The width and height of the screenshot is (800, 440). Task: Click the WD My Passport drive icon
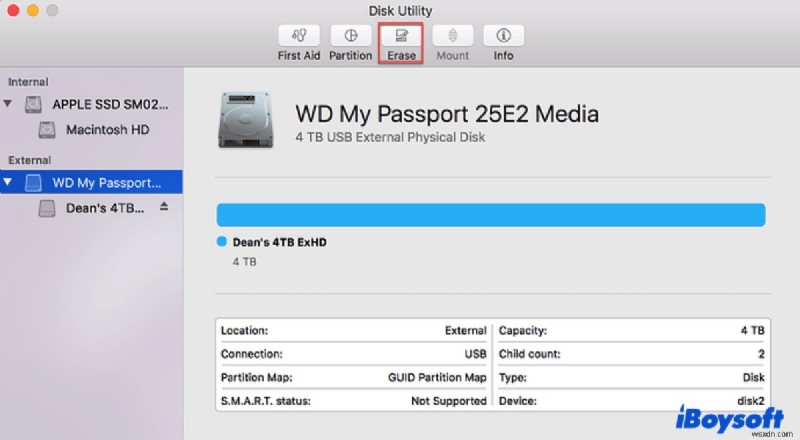(x=34, y=182)
